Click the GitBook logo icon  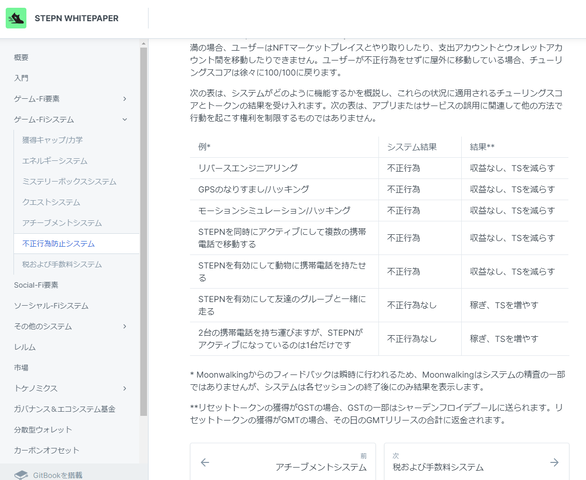point(21,475)
